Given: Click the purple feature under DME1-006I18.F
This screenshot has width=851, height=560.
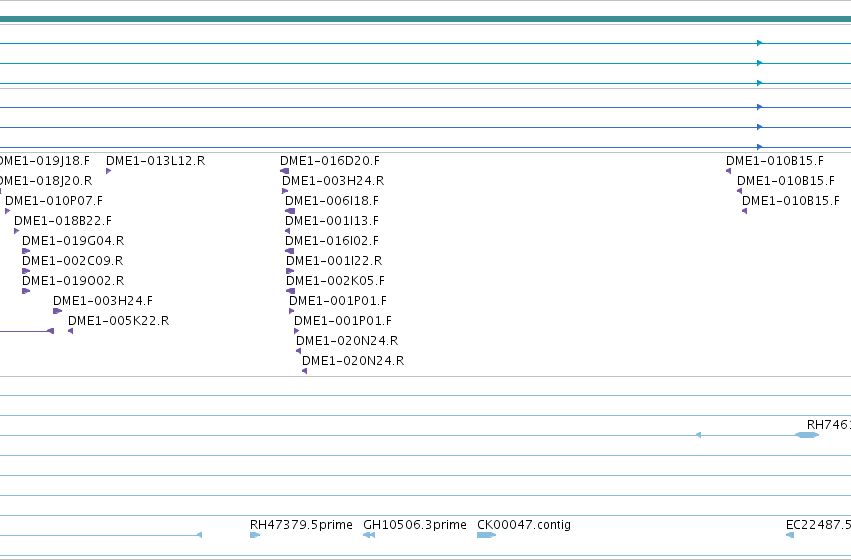Looking at the screenshot, I should (290, 211).
